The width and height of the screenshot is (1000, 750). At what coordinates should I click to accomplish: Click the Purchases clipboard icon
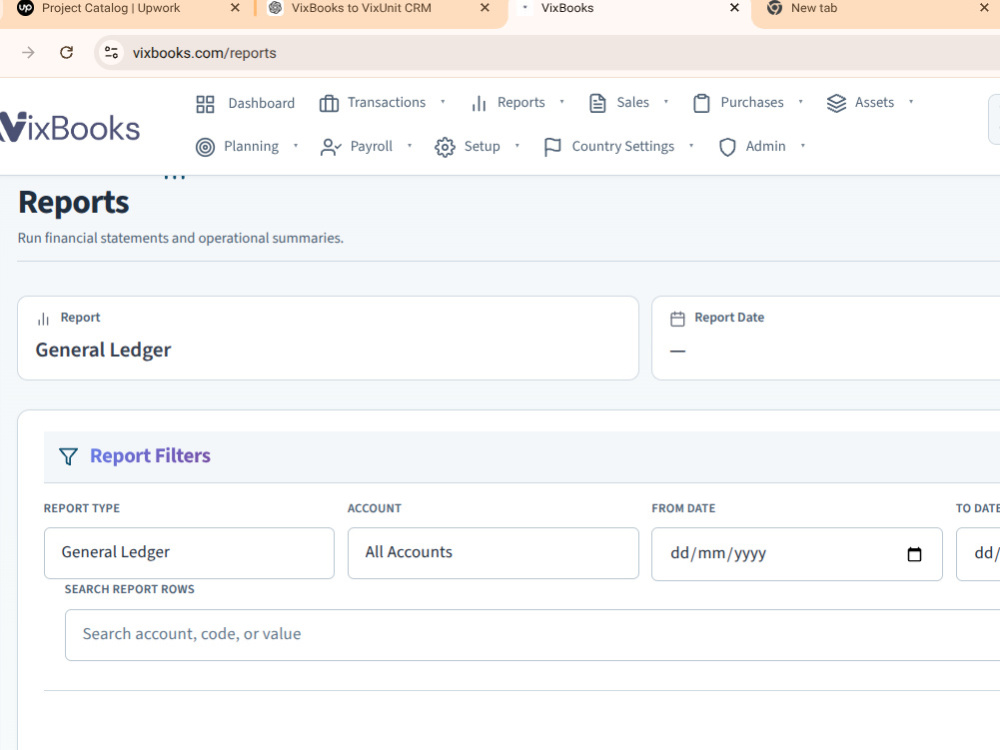pyautogui.click(x=702, y=103)
